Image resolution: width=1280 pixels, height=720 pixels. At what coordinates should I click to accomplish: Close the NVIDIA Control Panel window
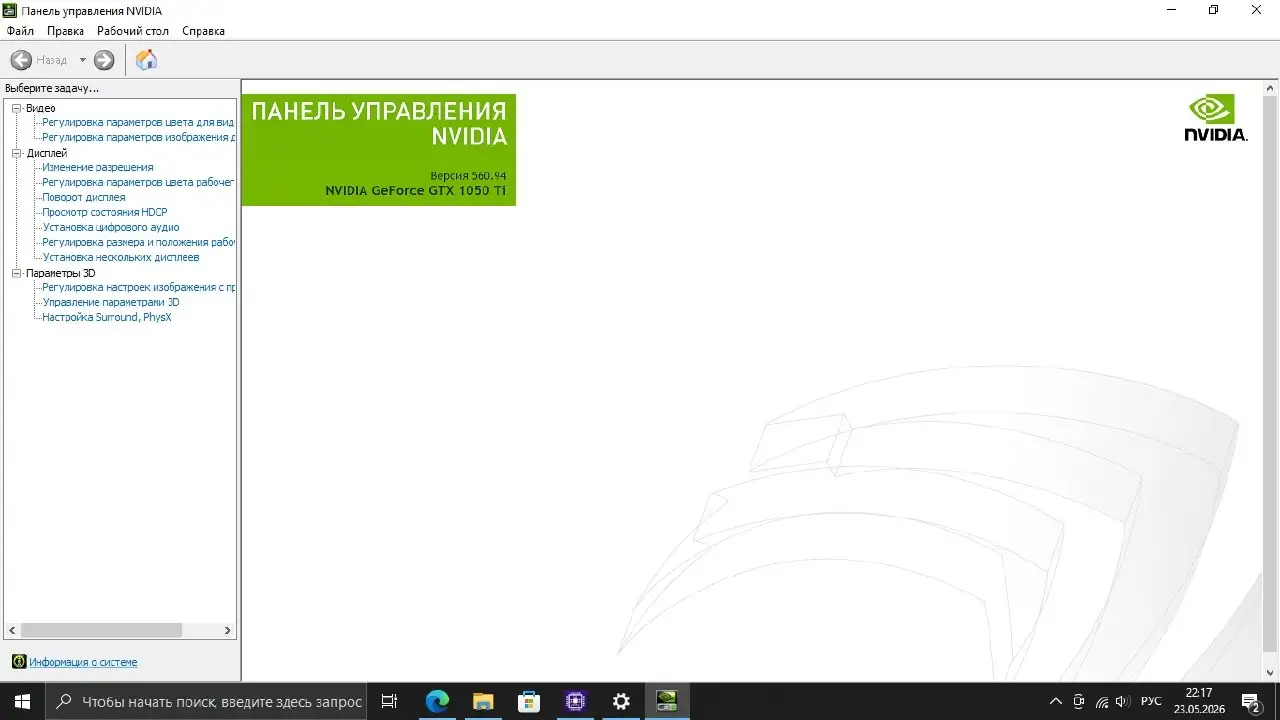click(1257, 10)
